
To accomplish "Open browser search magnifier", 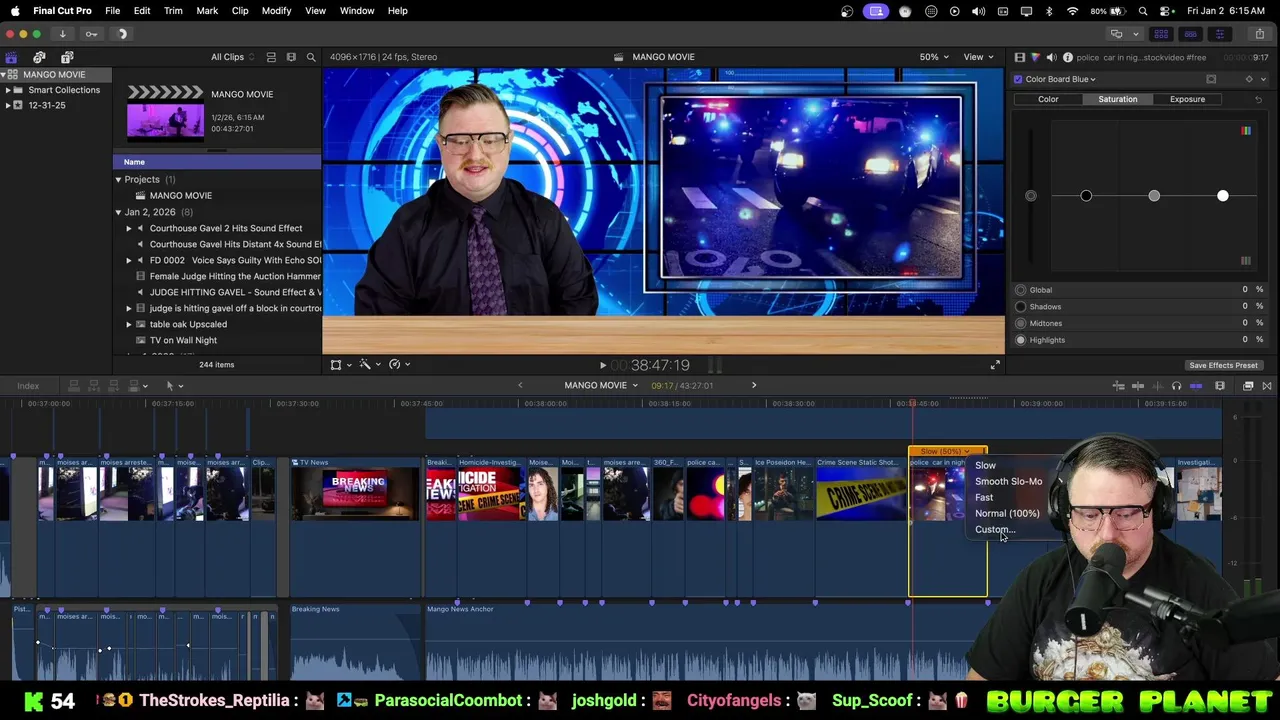I will (x=311, y=57).
